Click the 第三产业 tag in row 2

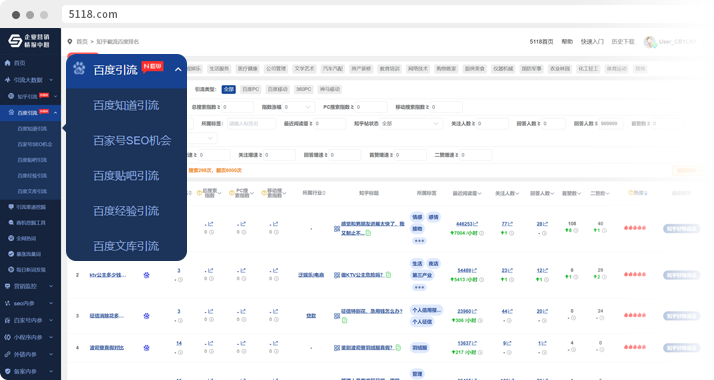click(422, 275)
